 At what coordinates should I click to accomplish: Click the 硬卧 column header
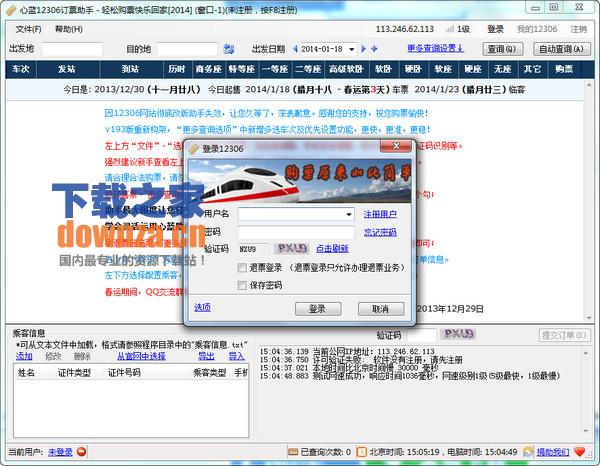click(x=413, y=69)
